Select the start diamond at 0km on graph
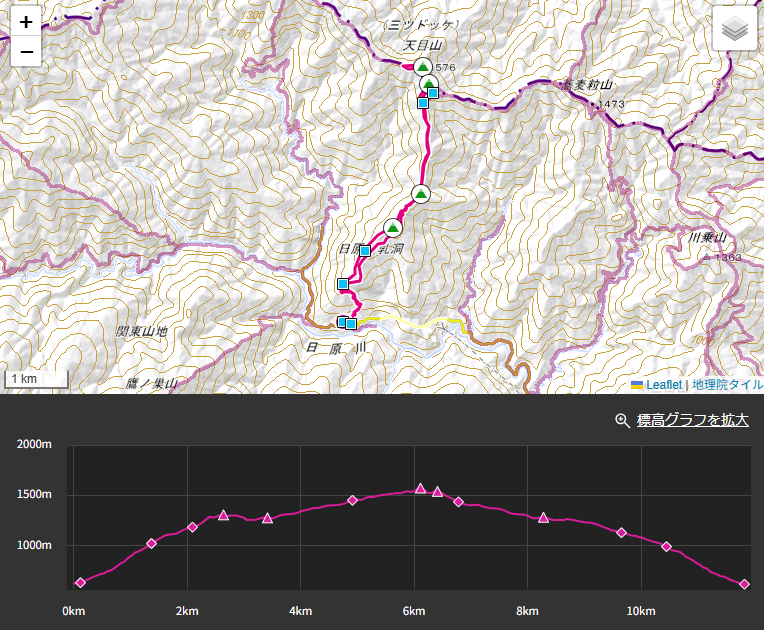 [x=80, y=582]
